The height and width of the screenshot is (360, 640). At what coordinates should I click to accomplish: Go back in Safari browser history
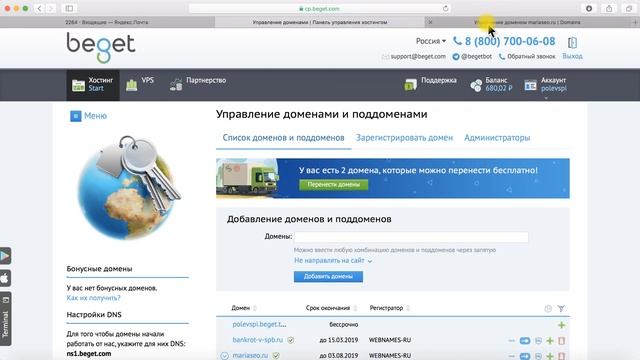(x=40, y=8)
